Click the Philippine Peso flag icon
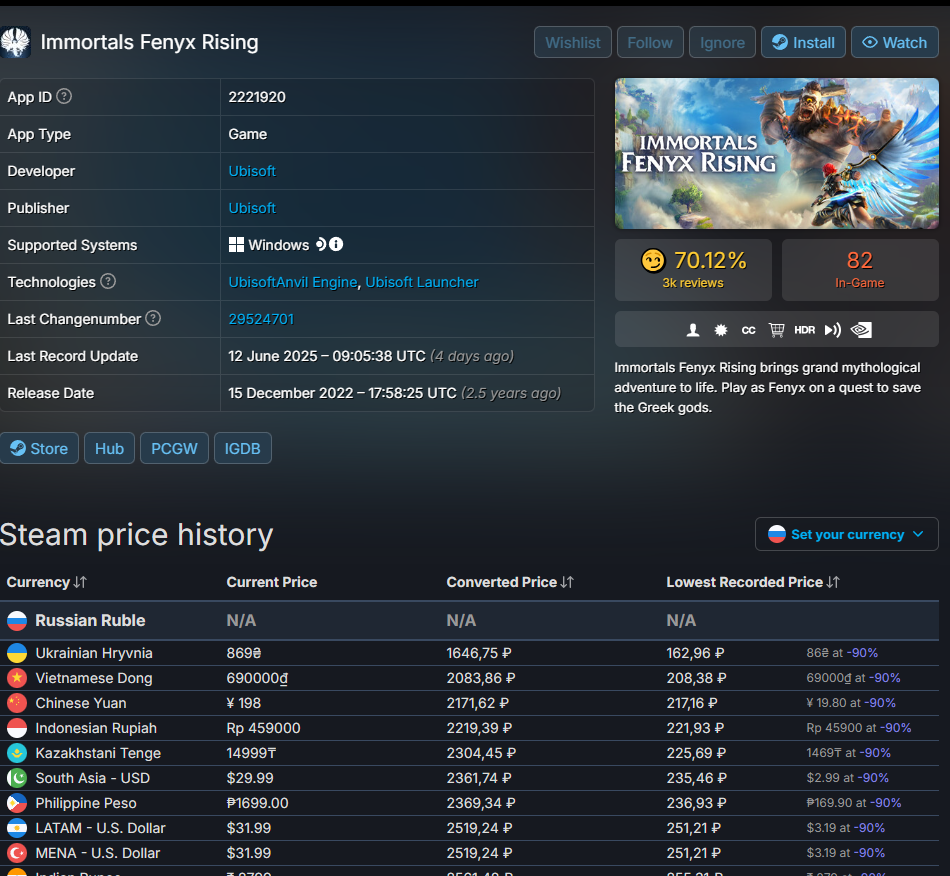The image size is (950, 876). [x=17, y=803]
